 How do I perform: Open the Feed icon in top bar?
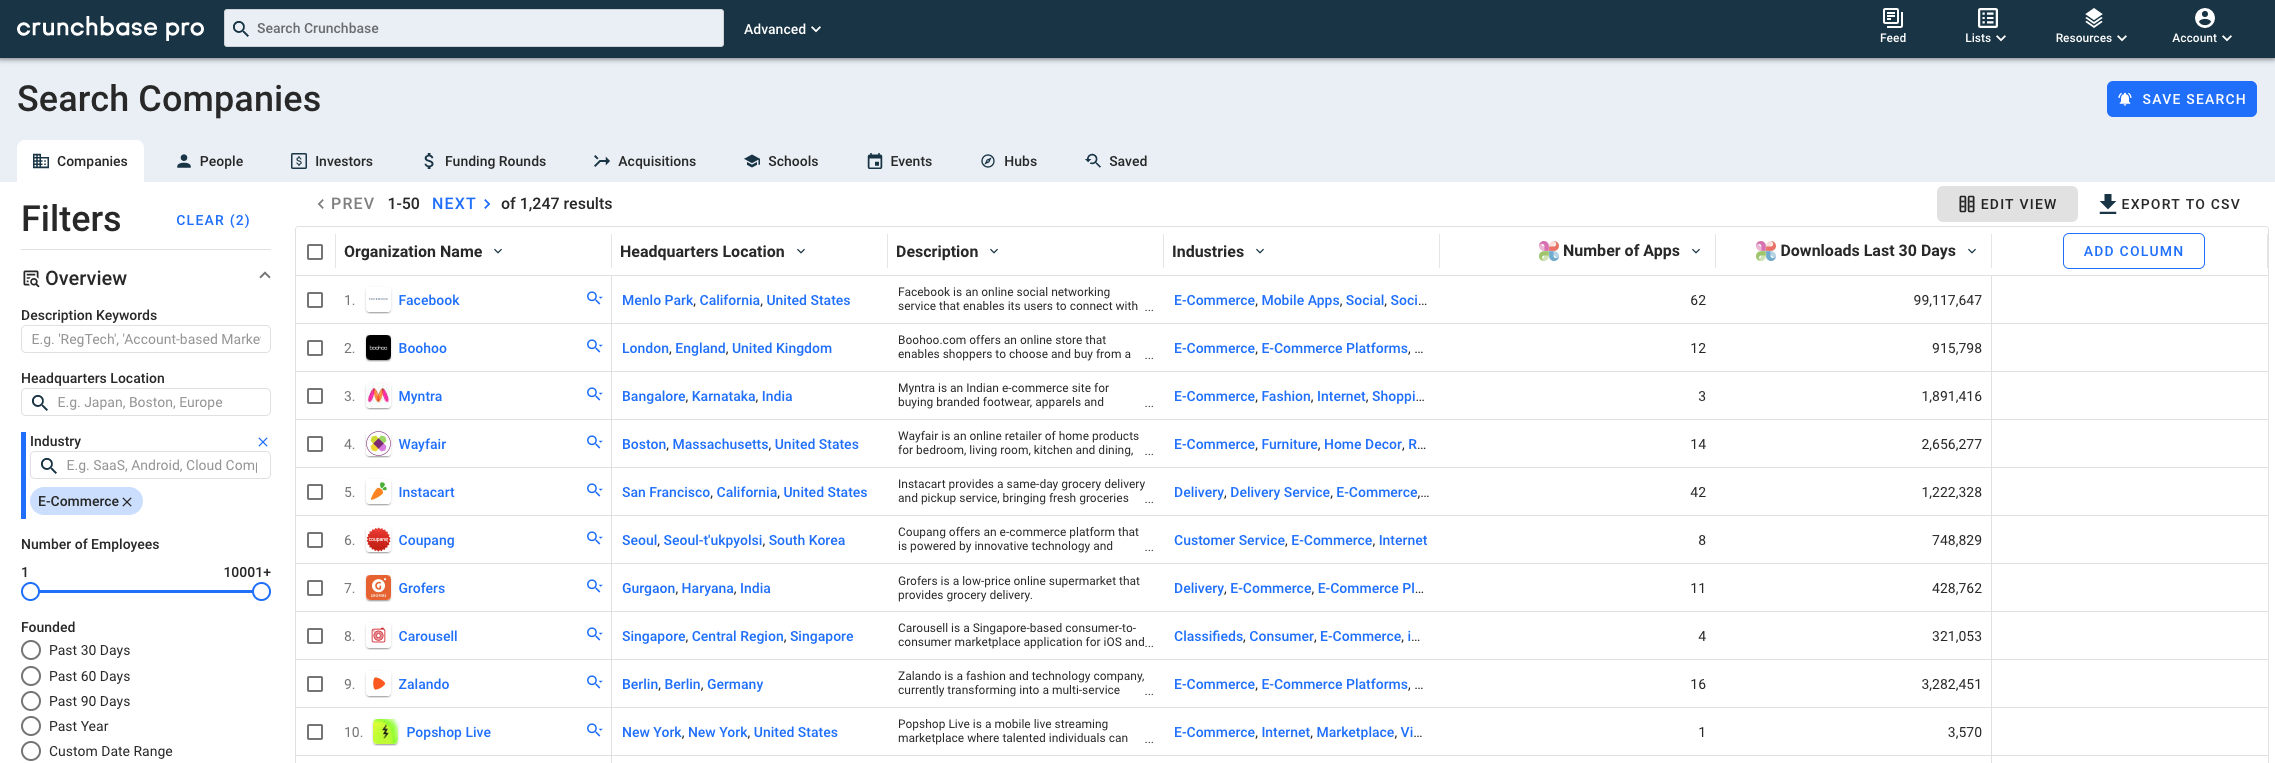pos(1892,17)
